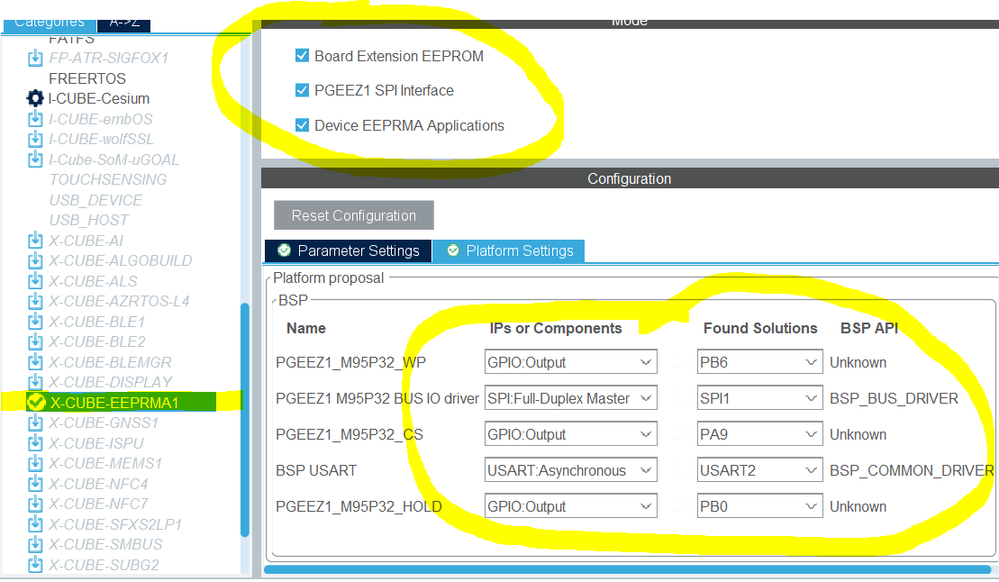999x582 pixels.
Task: Click download icon next to X-CUBE-SFXS2LP1
Action: click(x=35, y=524)
